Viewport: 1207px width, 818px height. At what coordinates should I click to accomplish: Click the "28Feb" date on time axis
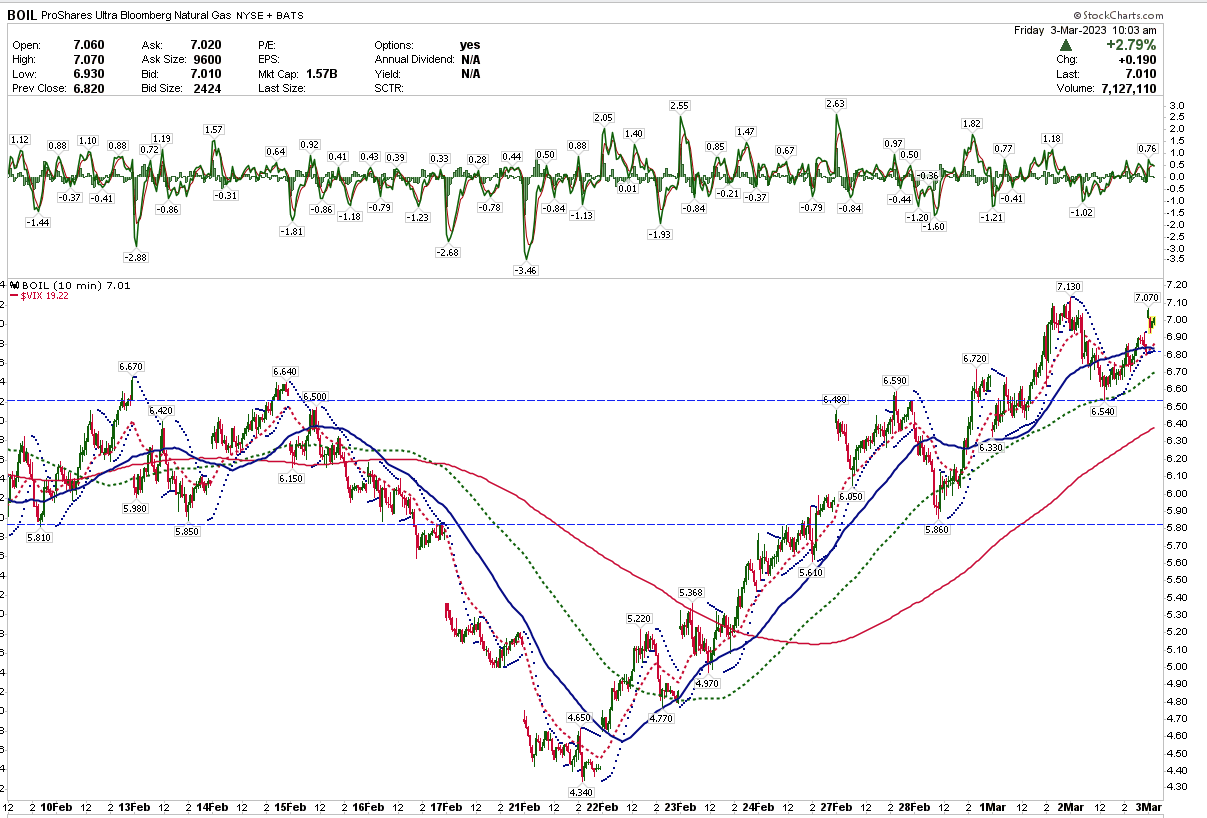pos(913,807)
